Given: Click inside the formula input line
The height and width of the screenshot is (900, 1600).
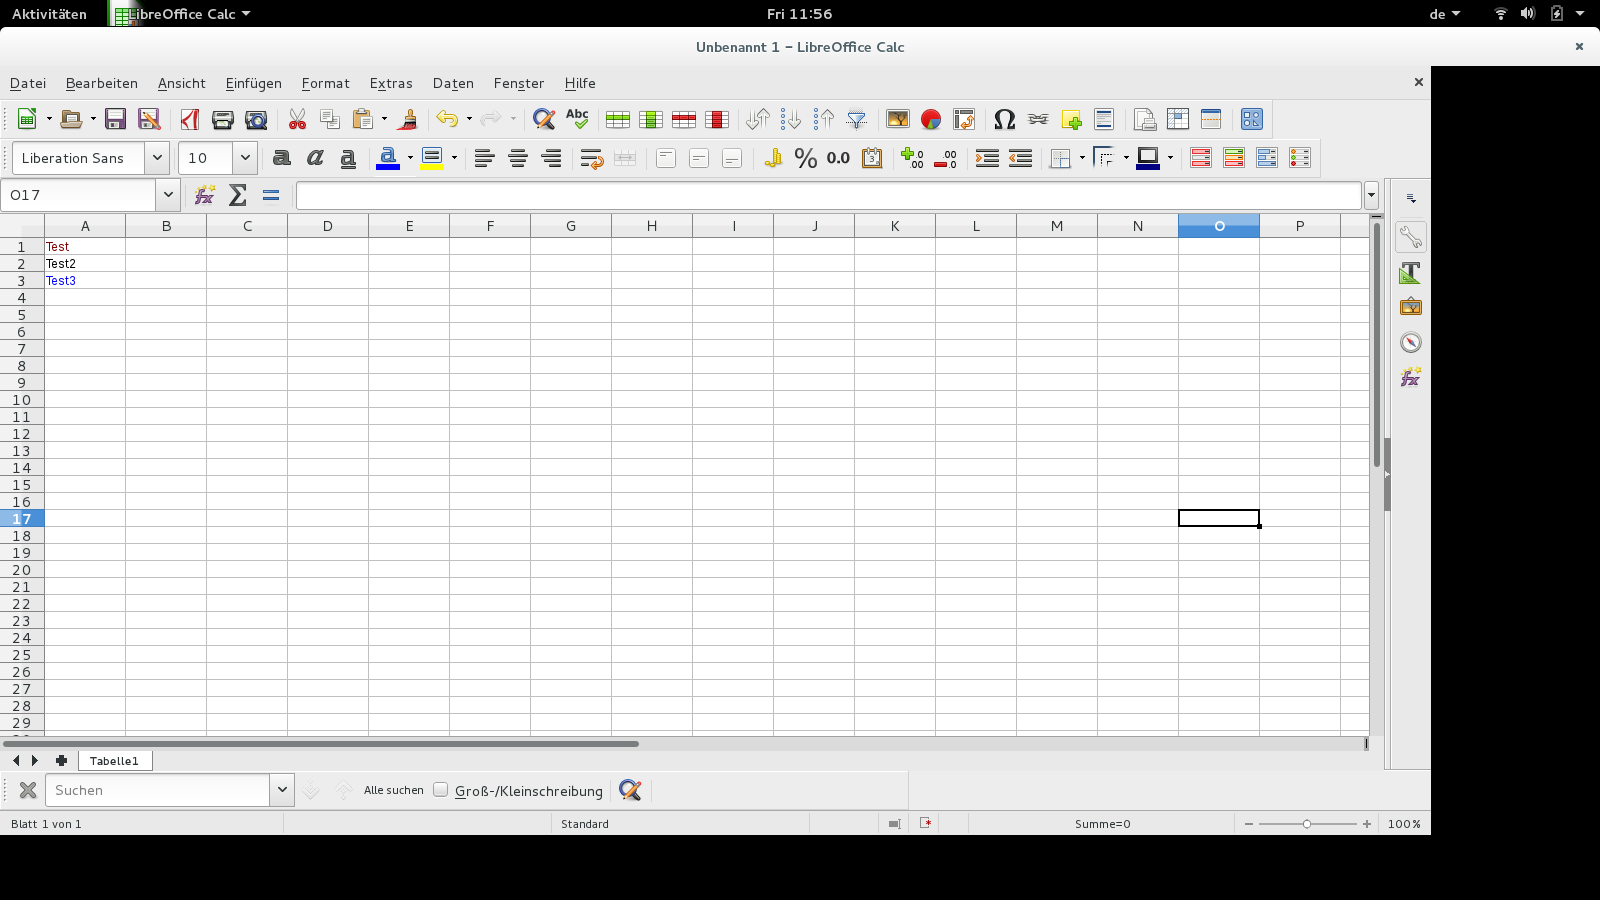Looking at the screenshot, I should pyautogui.click(x=828, y=195).
